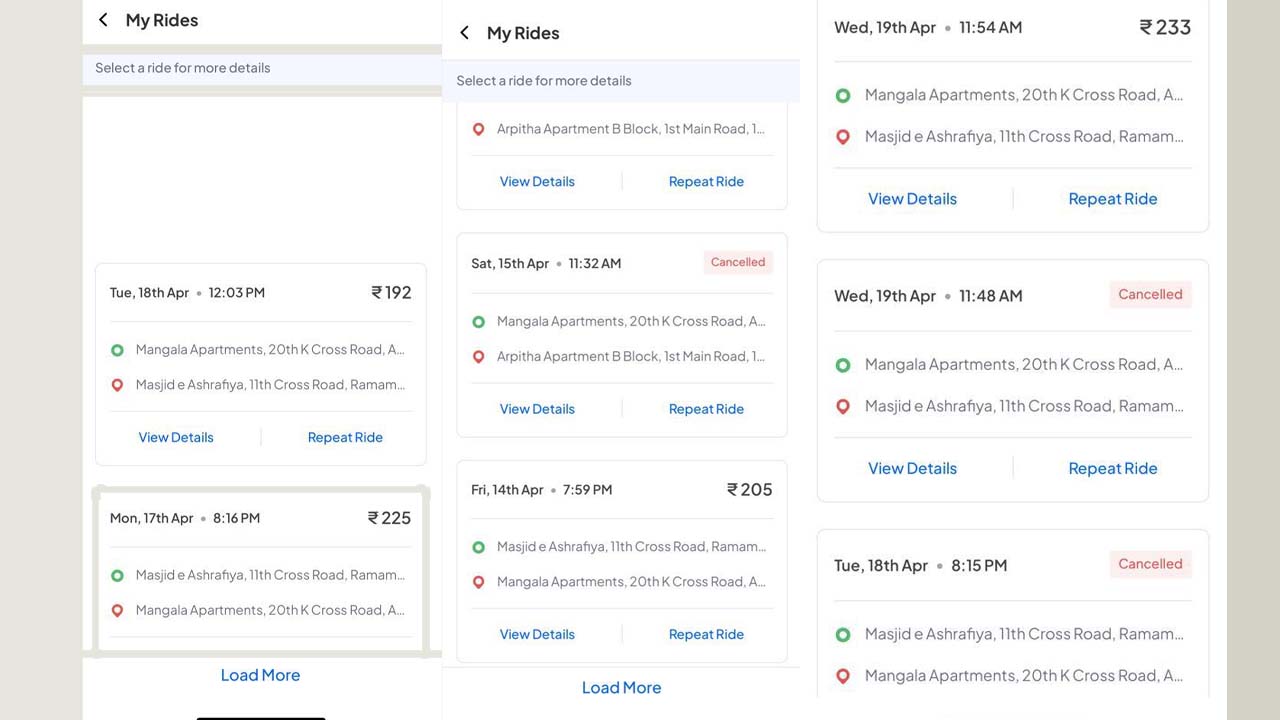Tap green pickup icon on 8:15 PM ride
Image resolution: width=1280 pixels, height=720 pixels.
pyautogui.click(x=843, y=634)
